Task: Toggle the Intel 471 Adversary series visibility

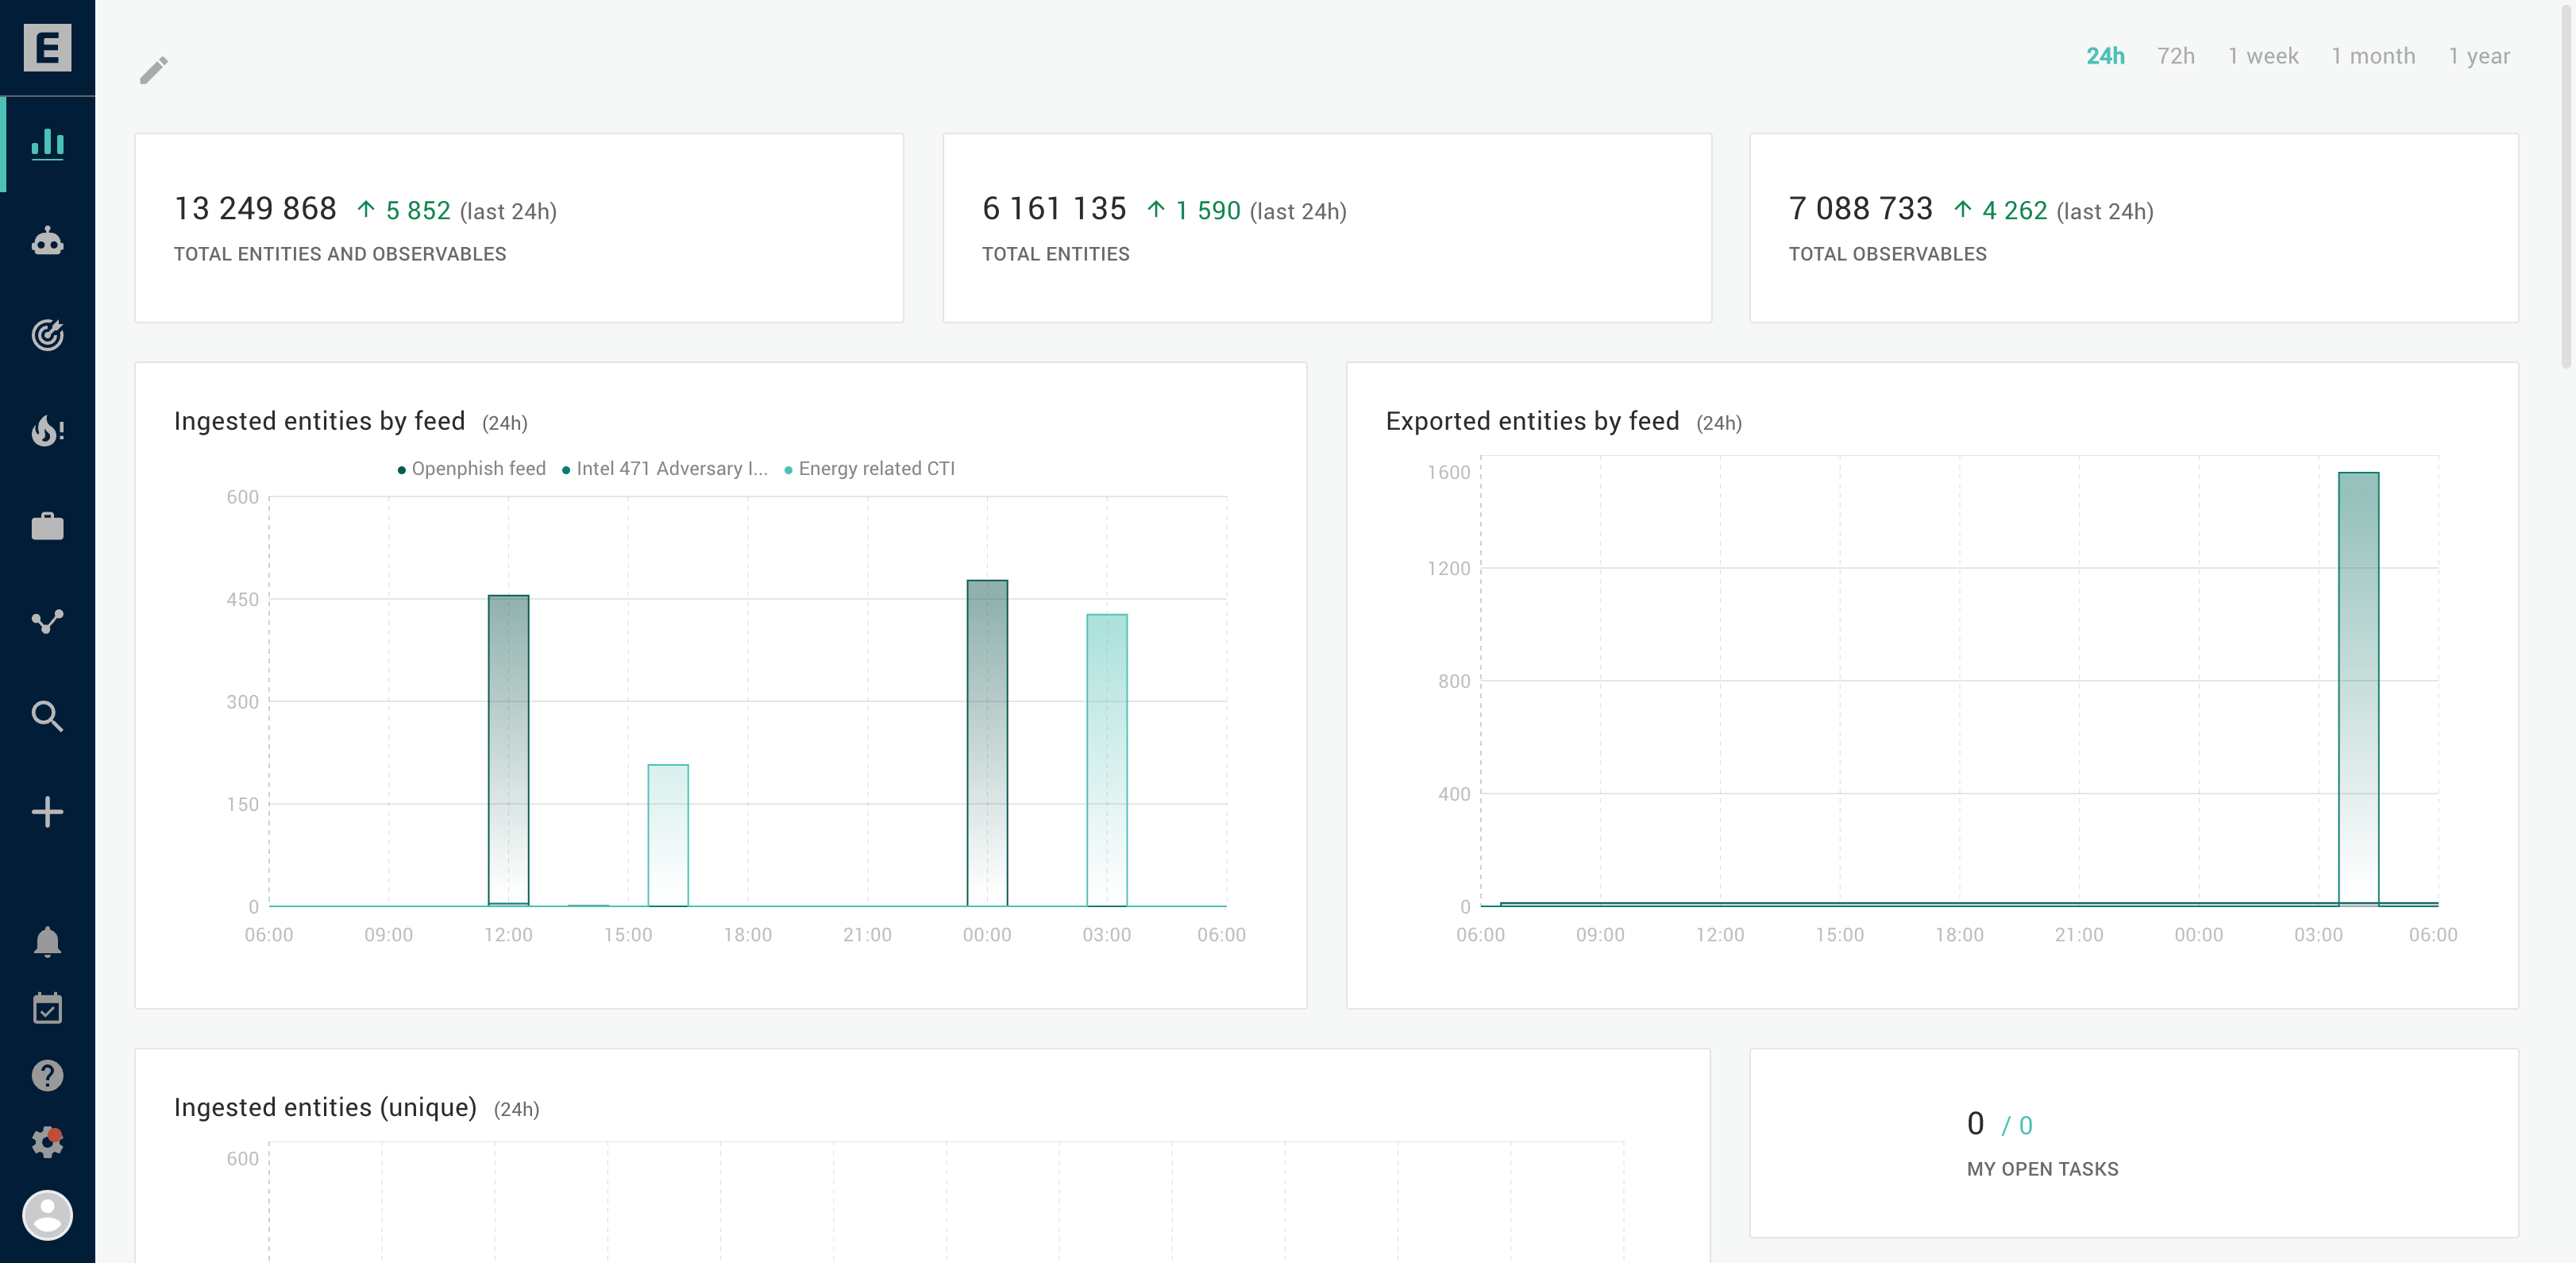Action: [x=665, y=467]
